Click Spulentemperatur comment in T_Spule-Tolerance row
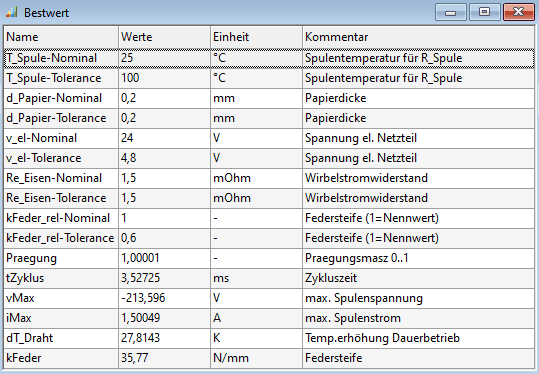Viewport: 539px width, 374px height. (384, 78)
